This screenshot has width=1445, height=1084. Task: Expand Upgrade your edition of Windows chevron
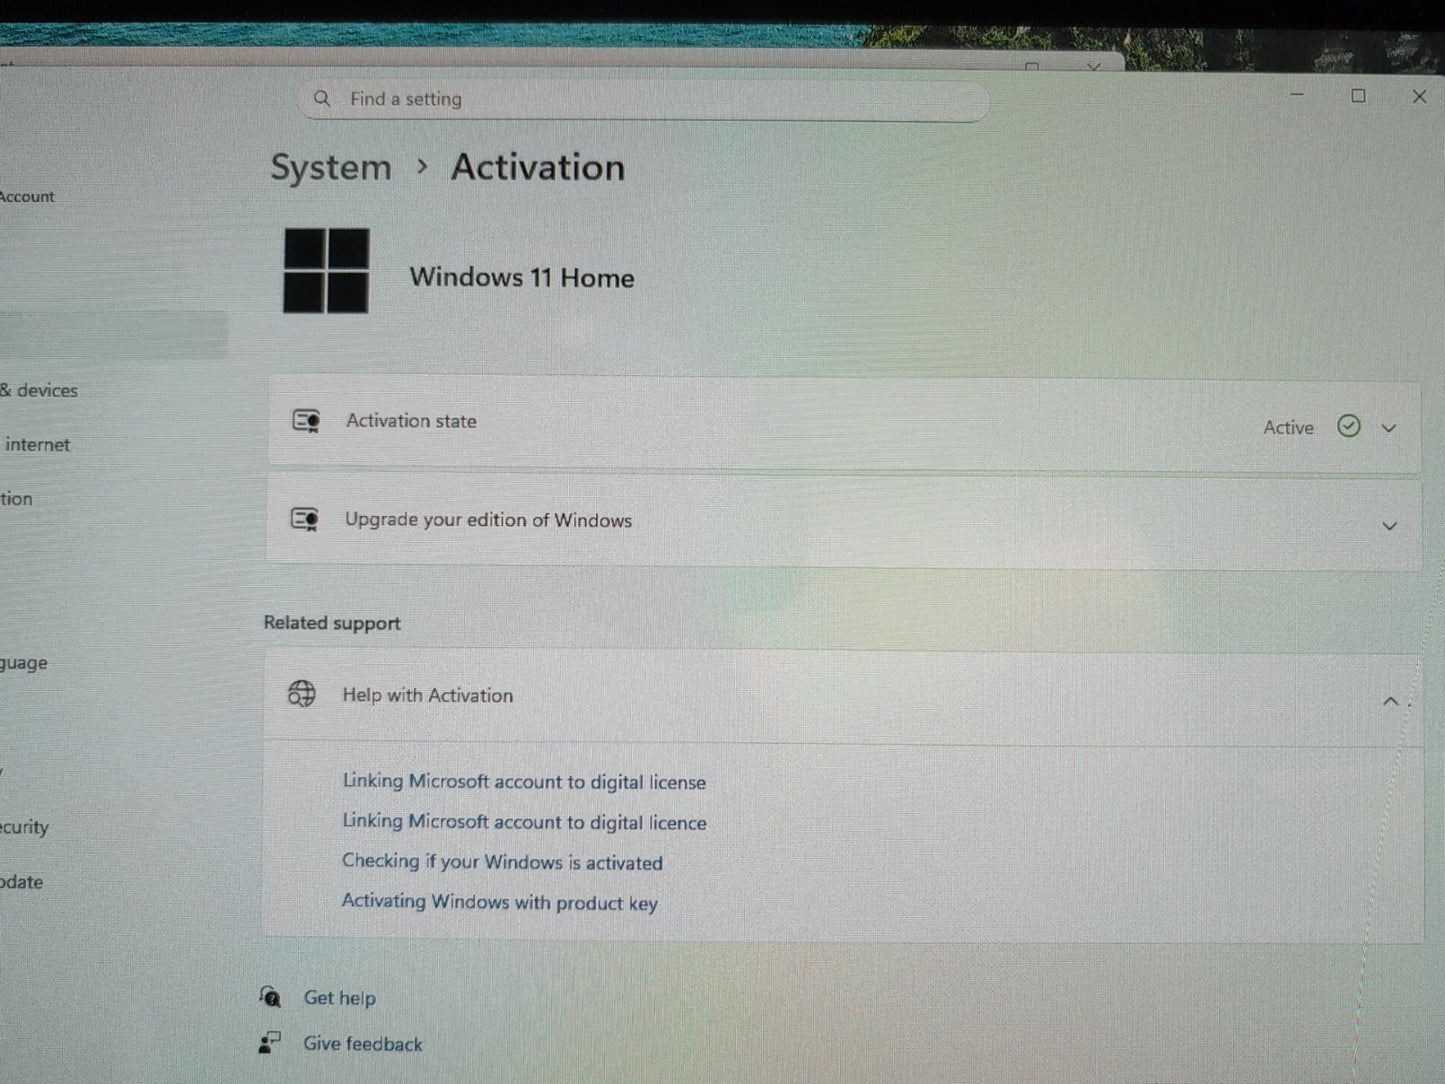click(x=1389, y=526)
